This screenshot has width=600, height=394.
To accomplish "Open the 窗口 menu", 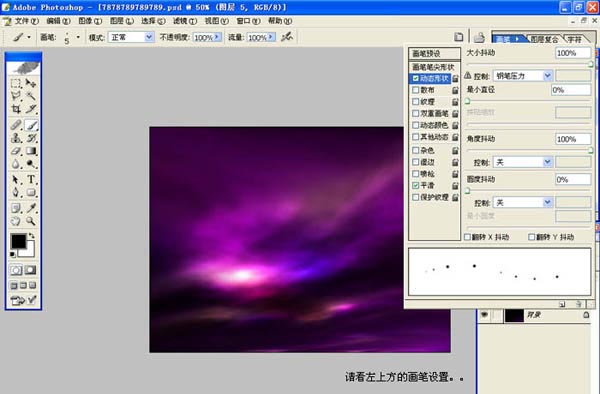I will coord(248,21).
